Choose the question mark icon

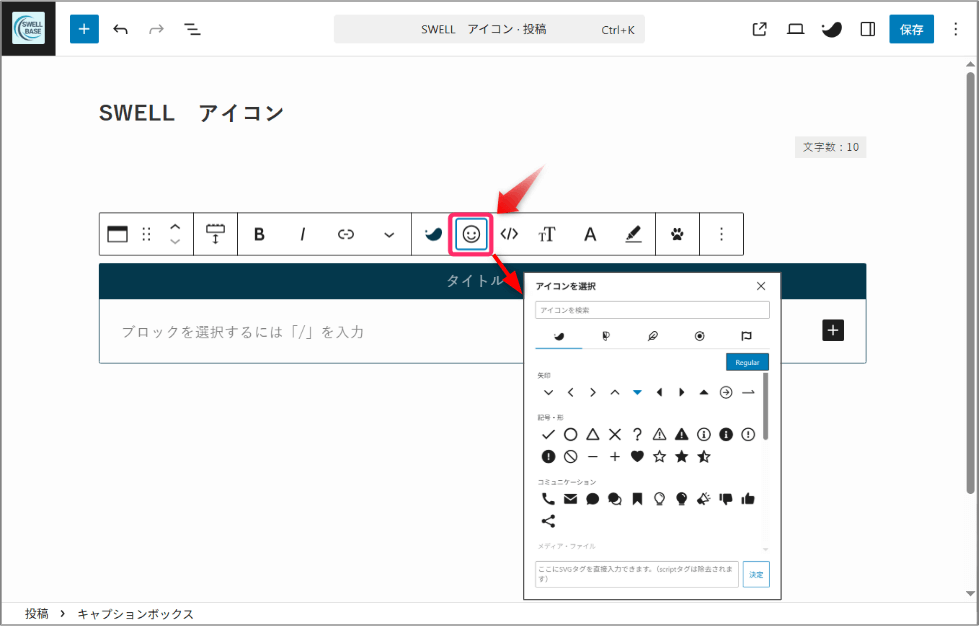[637, 434]
